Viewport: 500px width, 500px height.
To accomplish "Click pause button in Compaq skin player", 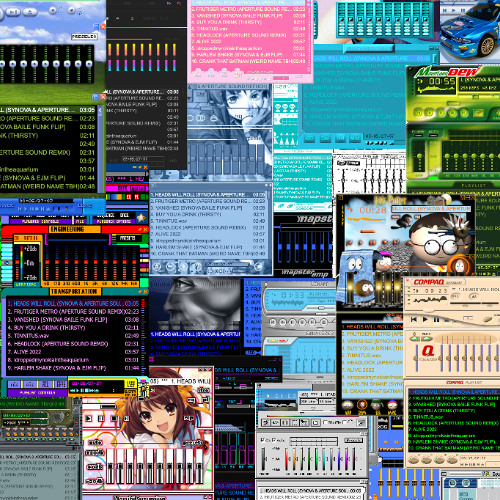I will point(436,319).
